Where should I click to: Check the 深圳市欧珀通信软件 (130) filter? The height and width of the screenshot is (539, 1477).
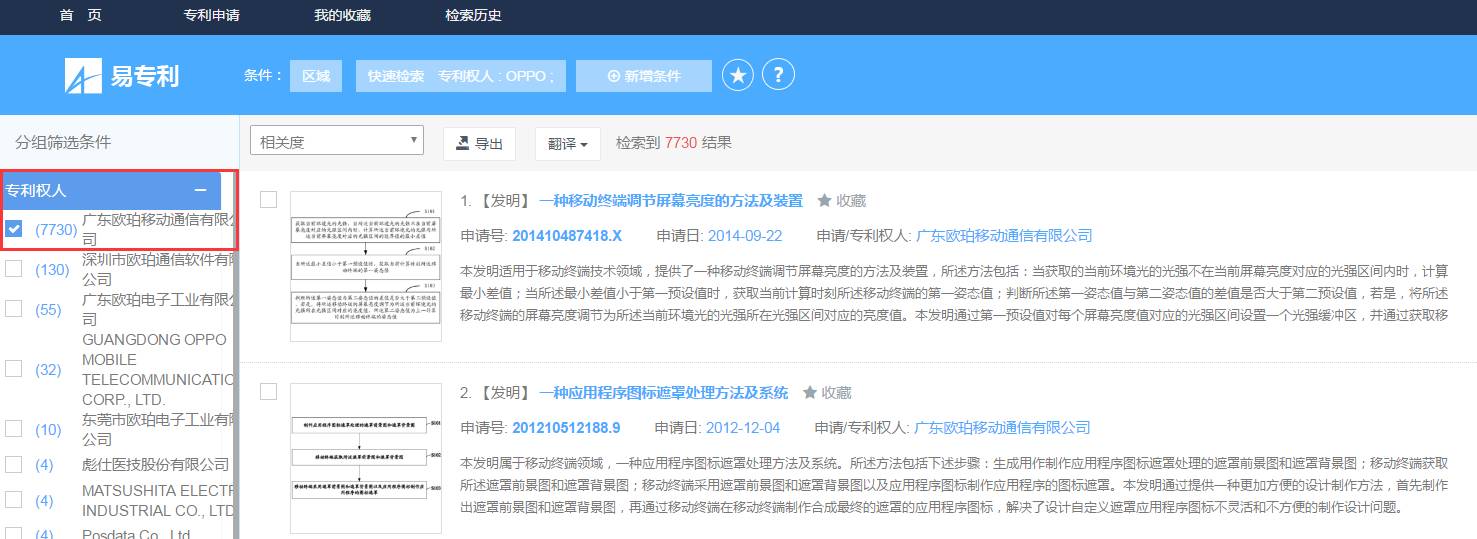click(14, 269)
